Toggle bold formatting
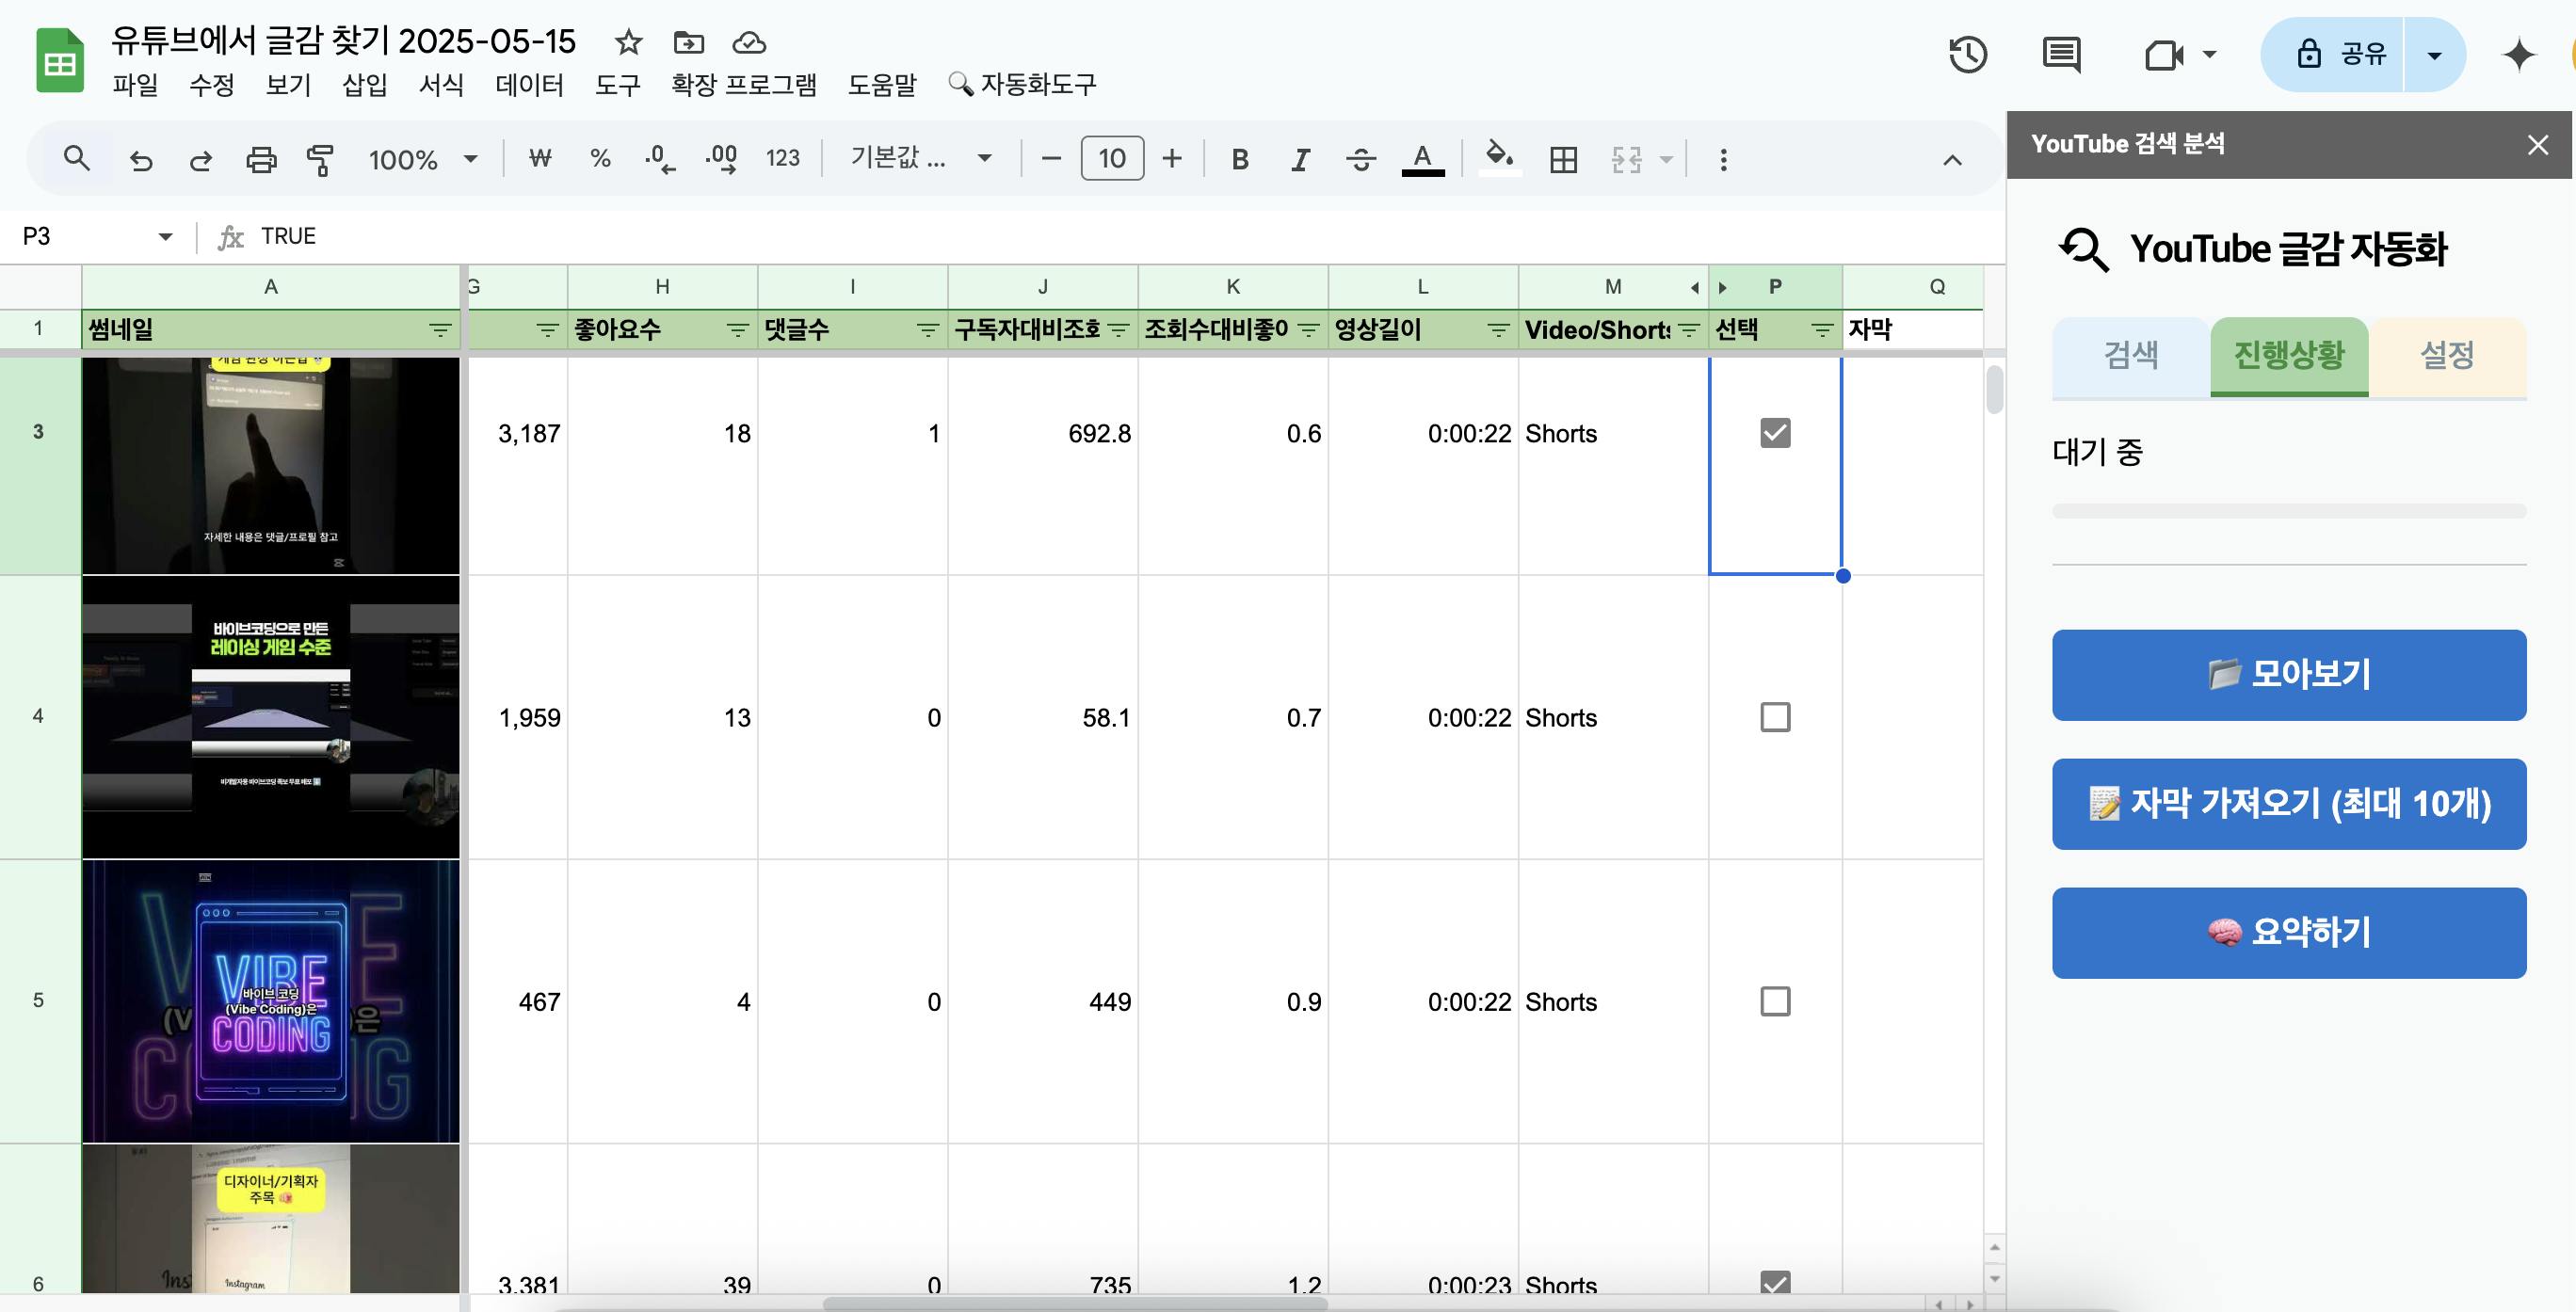 click(x=1240, y=159)
